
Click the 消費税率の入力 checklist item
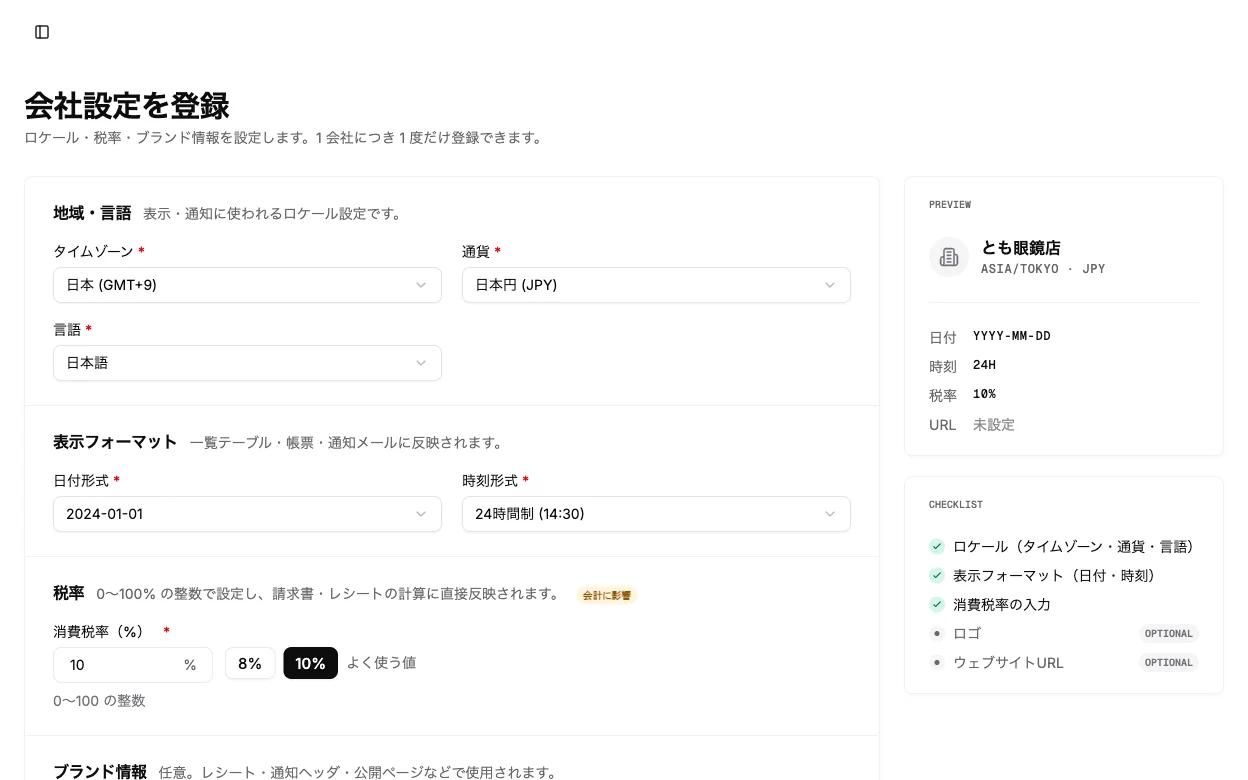(1002, 605)
